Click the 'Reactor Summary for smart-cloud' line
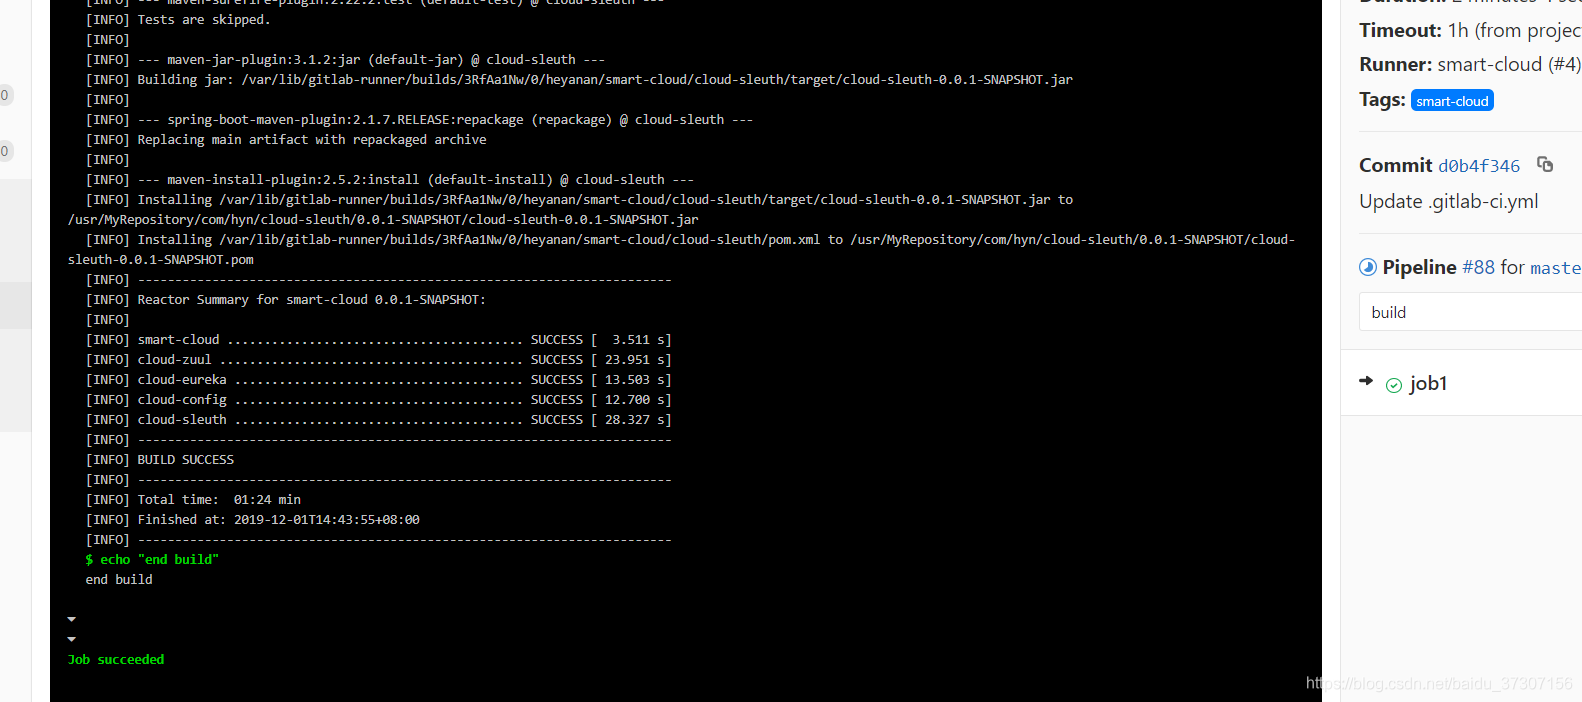1582x702 pixels. coord(286,299)
